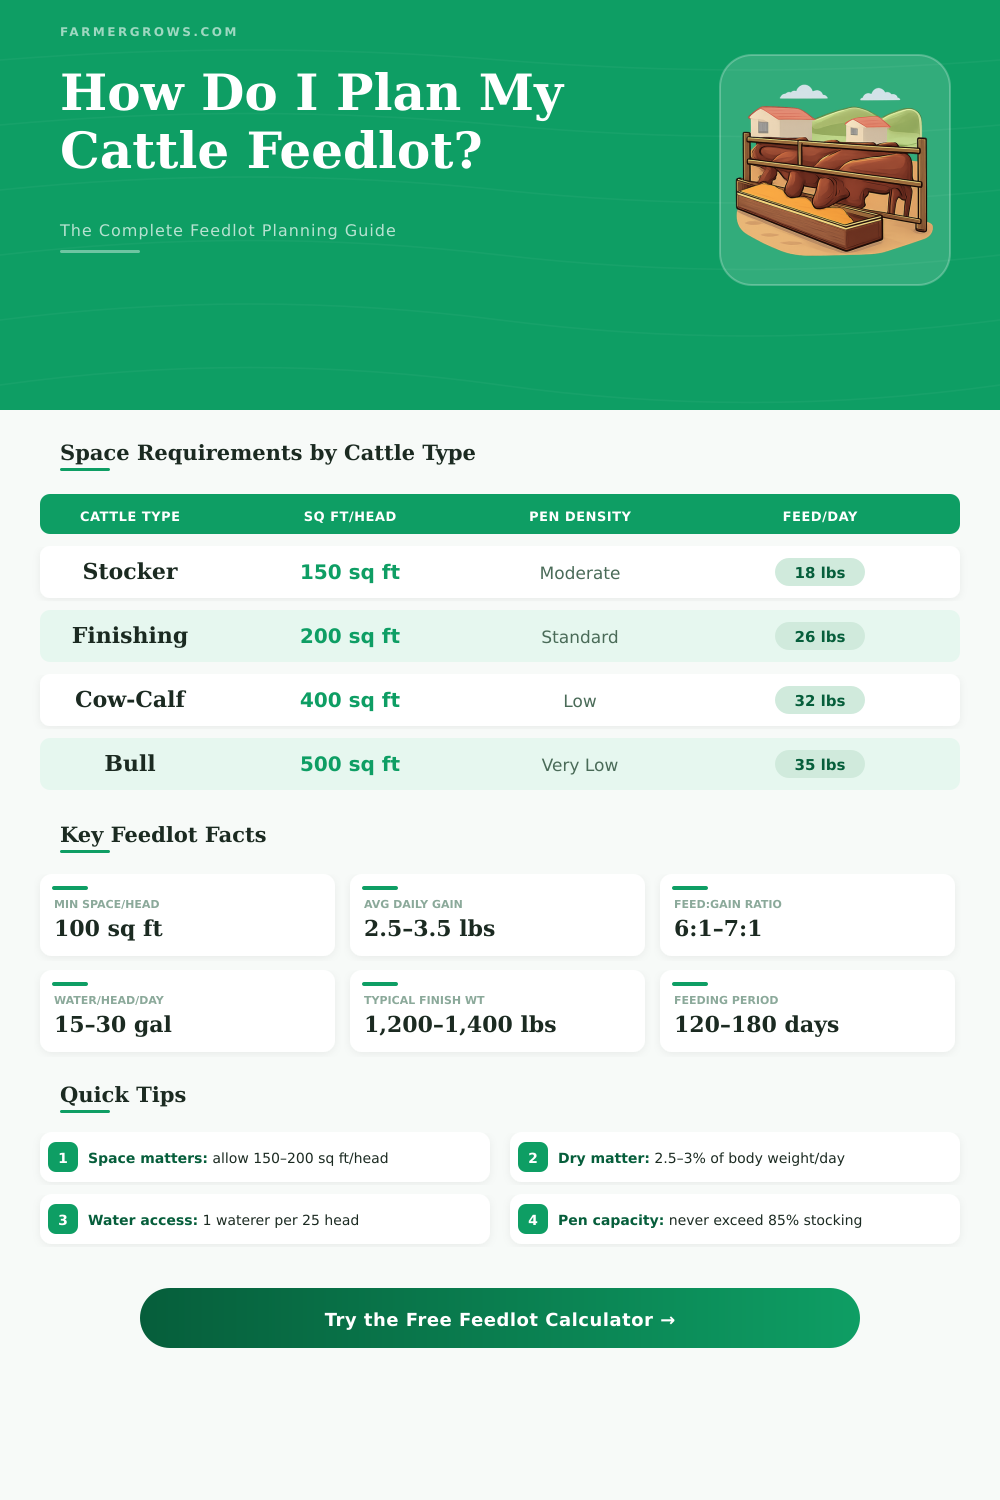Click the numbered badge on Dry matter tip
Screen dimensions: 1000x1500
533,1157
